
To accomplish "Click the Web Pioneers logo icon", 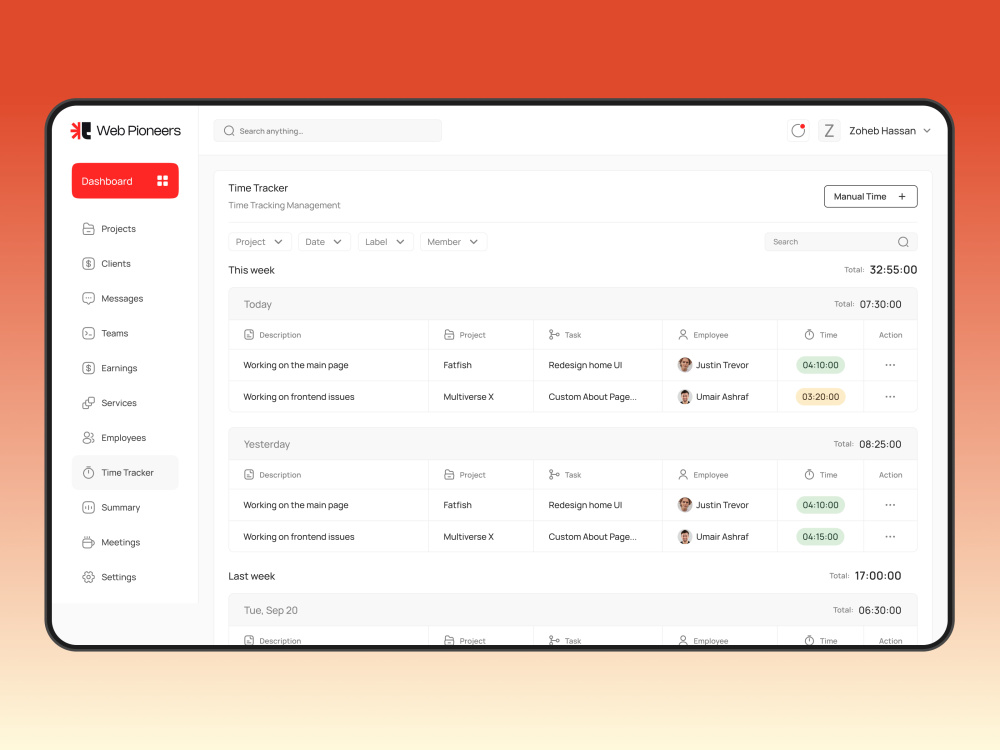I will pos(80,131).
